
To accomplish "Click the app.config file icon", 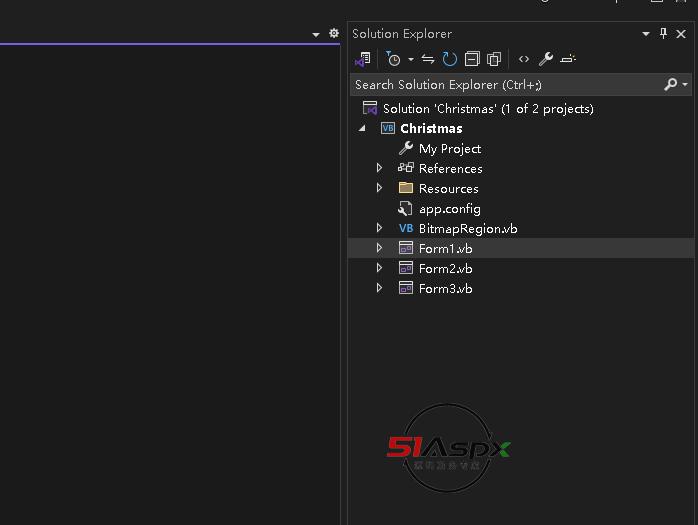I will pos(405,208).
